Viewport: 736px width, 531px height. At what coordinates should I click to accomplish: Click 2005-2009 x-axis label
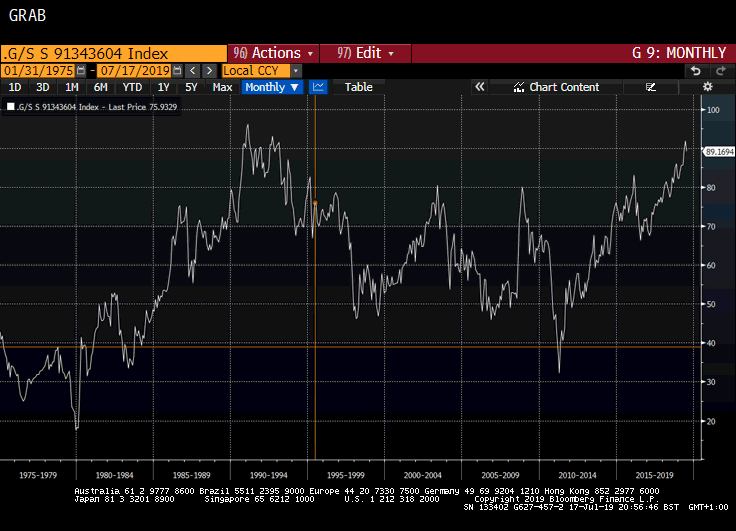[500, 475]
